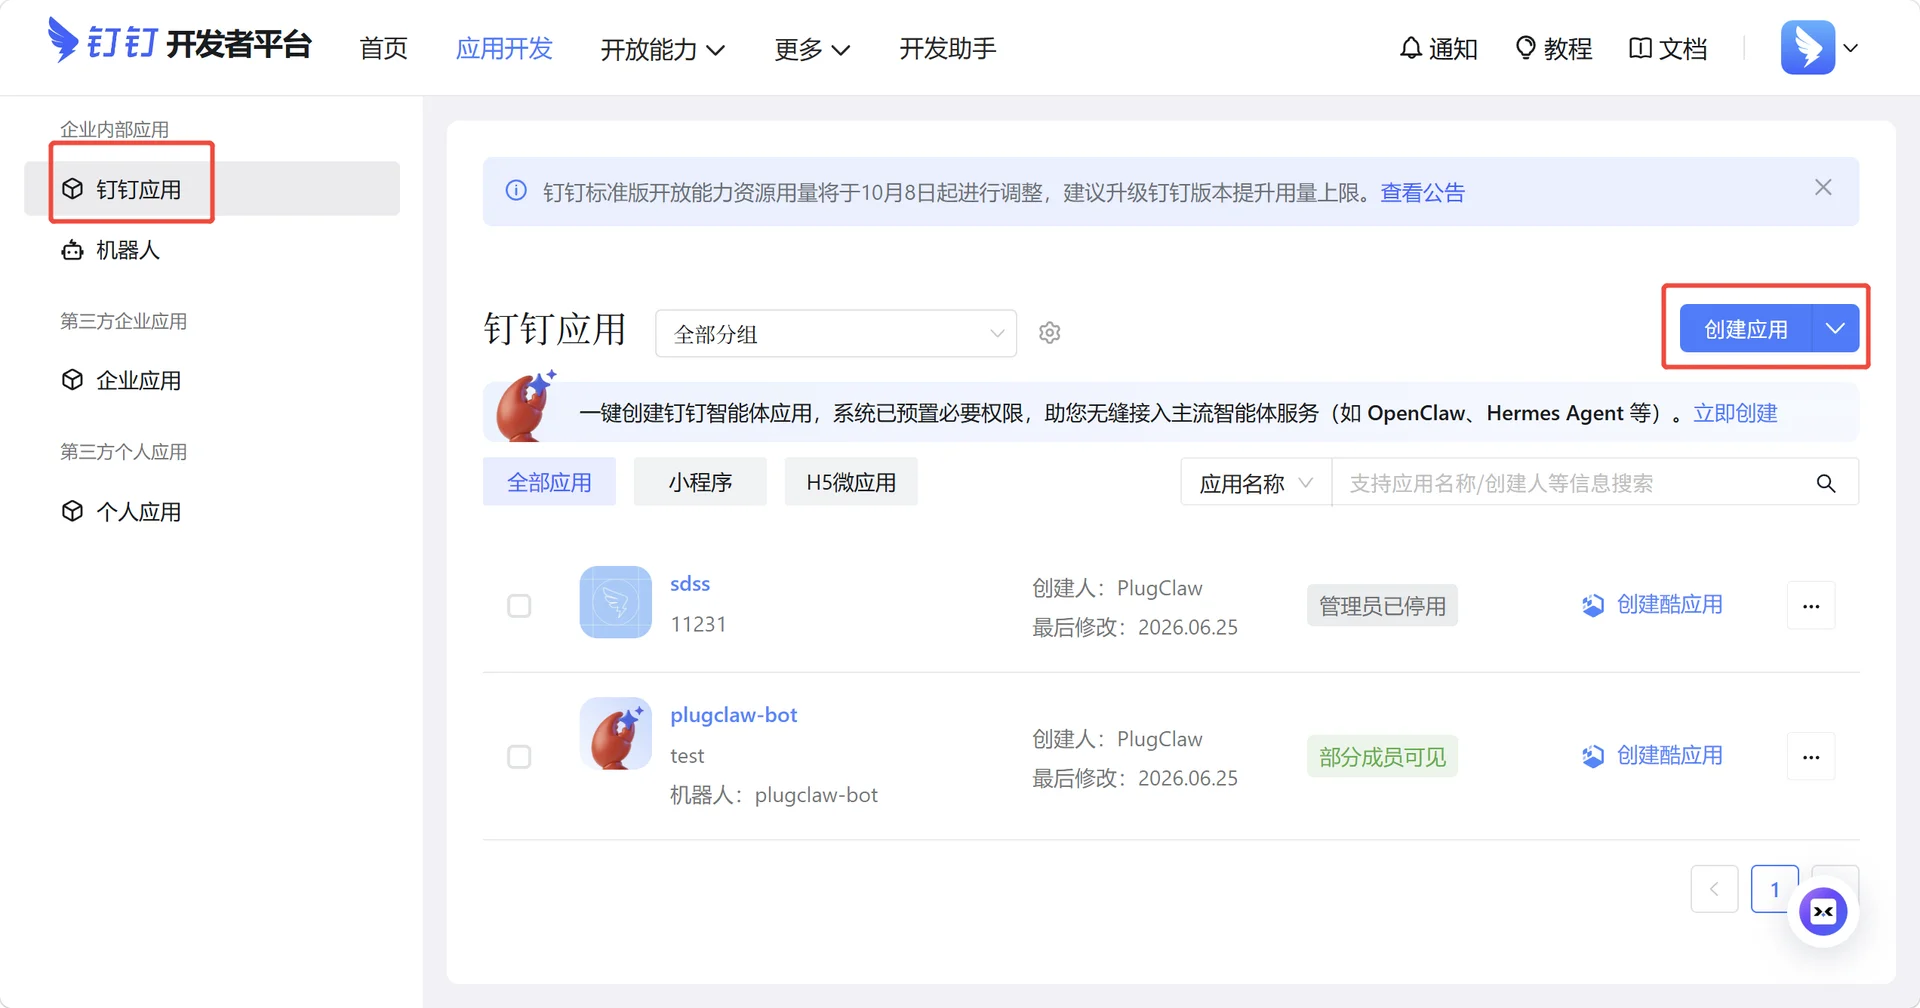Image resolution: width=1920 pixels, height=1008 pixels.
Task: Open the 全部分组 group dropdown
Action: 836,333
